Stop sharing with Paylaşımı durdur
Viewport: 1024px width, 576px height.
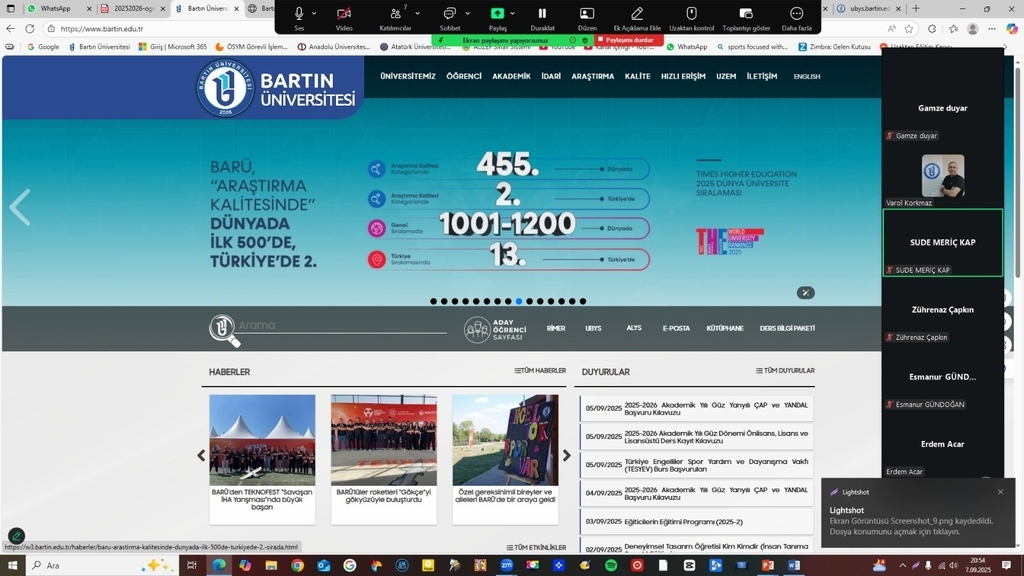[x=628, y=40]
